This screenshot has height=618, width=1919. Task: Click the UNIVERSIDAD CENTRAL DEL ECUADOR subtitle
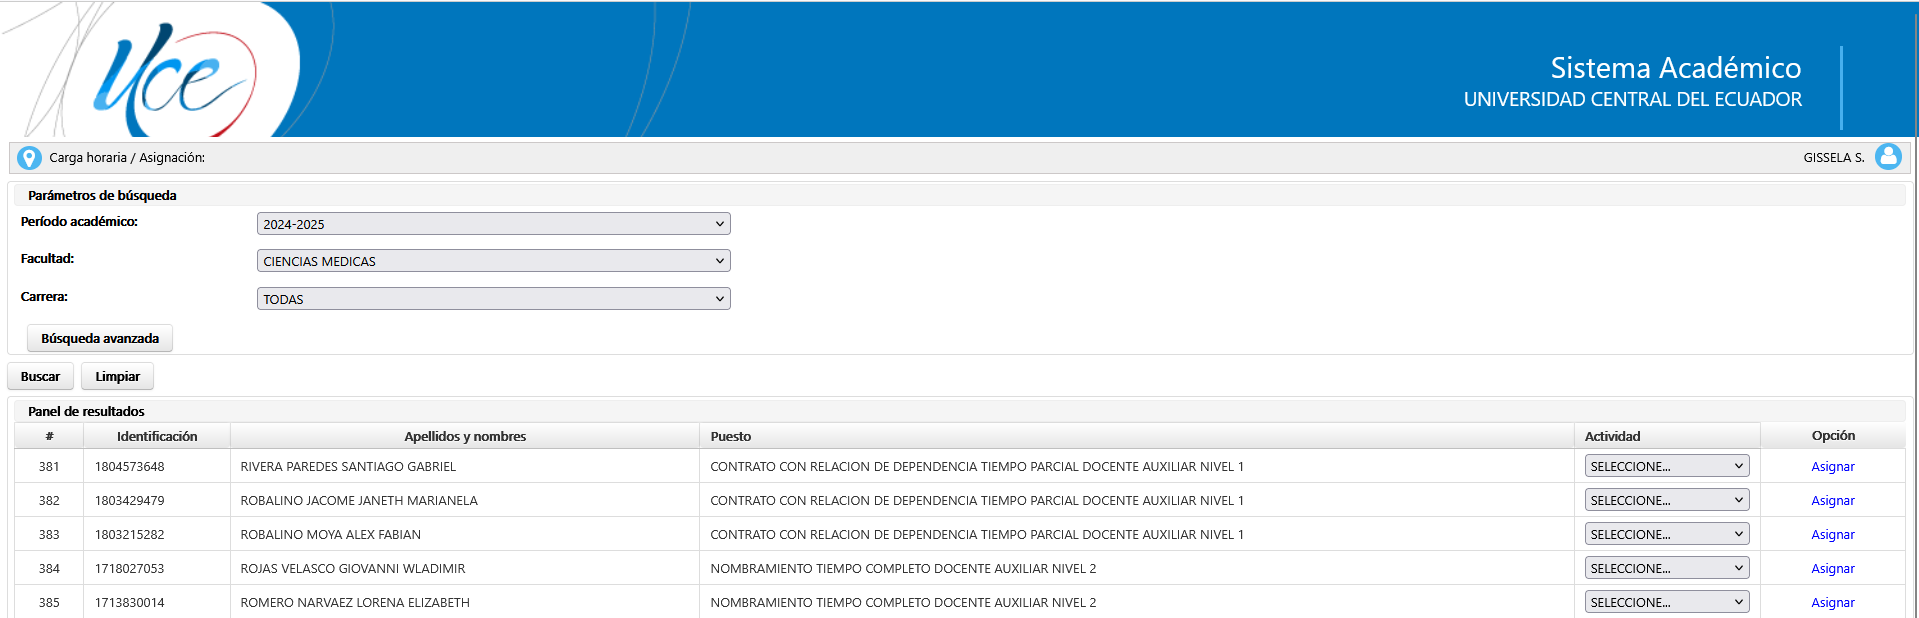[x=1632, y=99]
